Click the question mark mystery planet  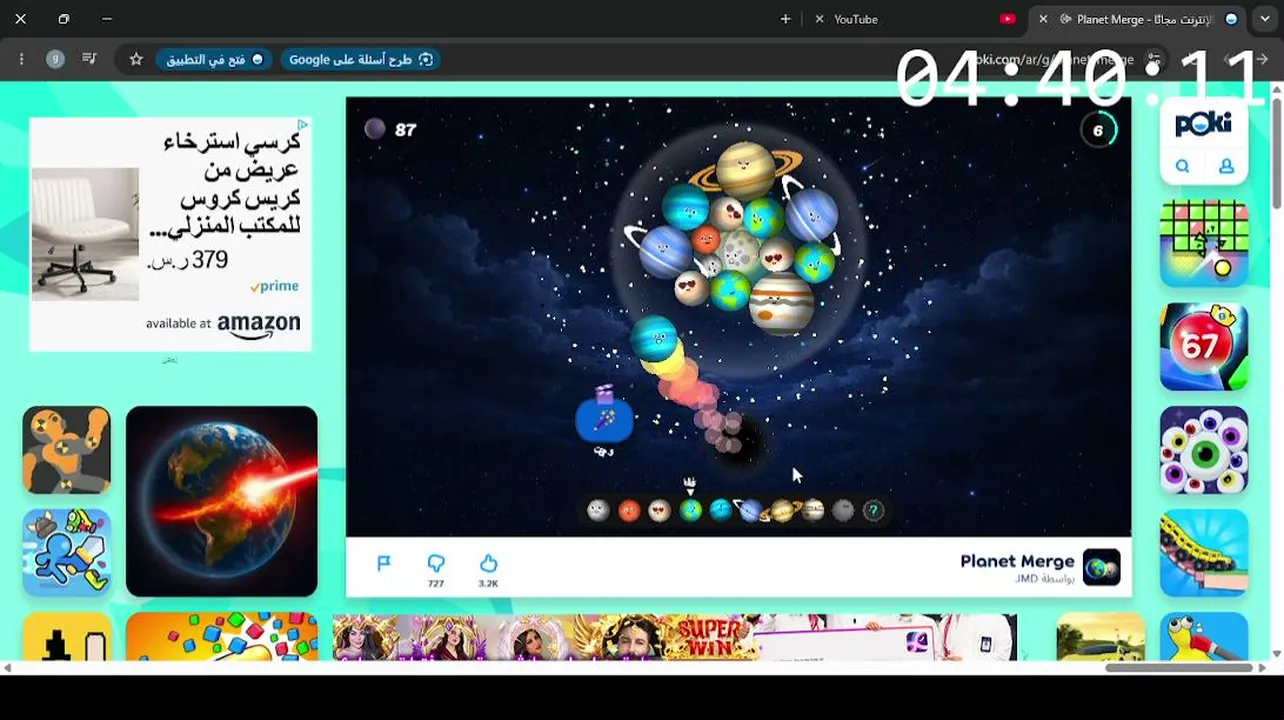[x=873, y=511]
